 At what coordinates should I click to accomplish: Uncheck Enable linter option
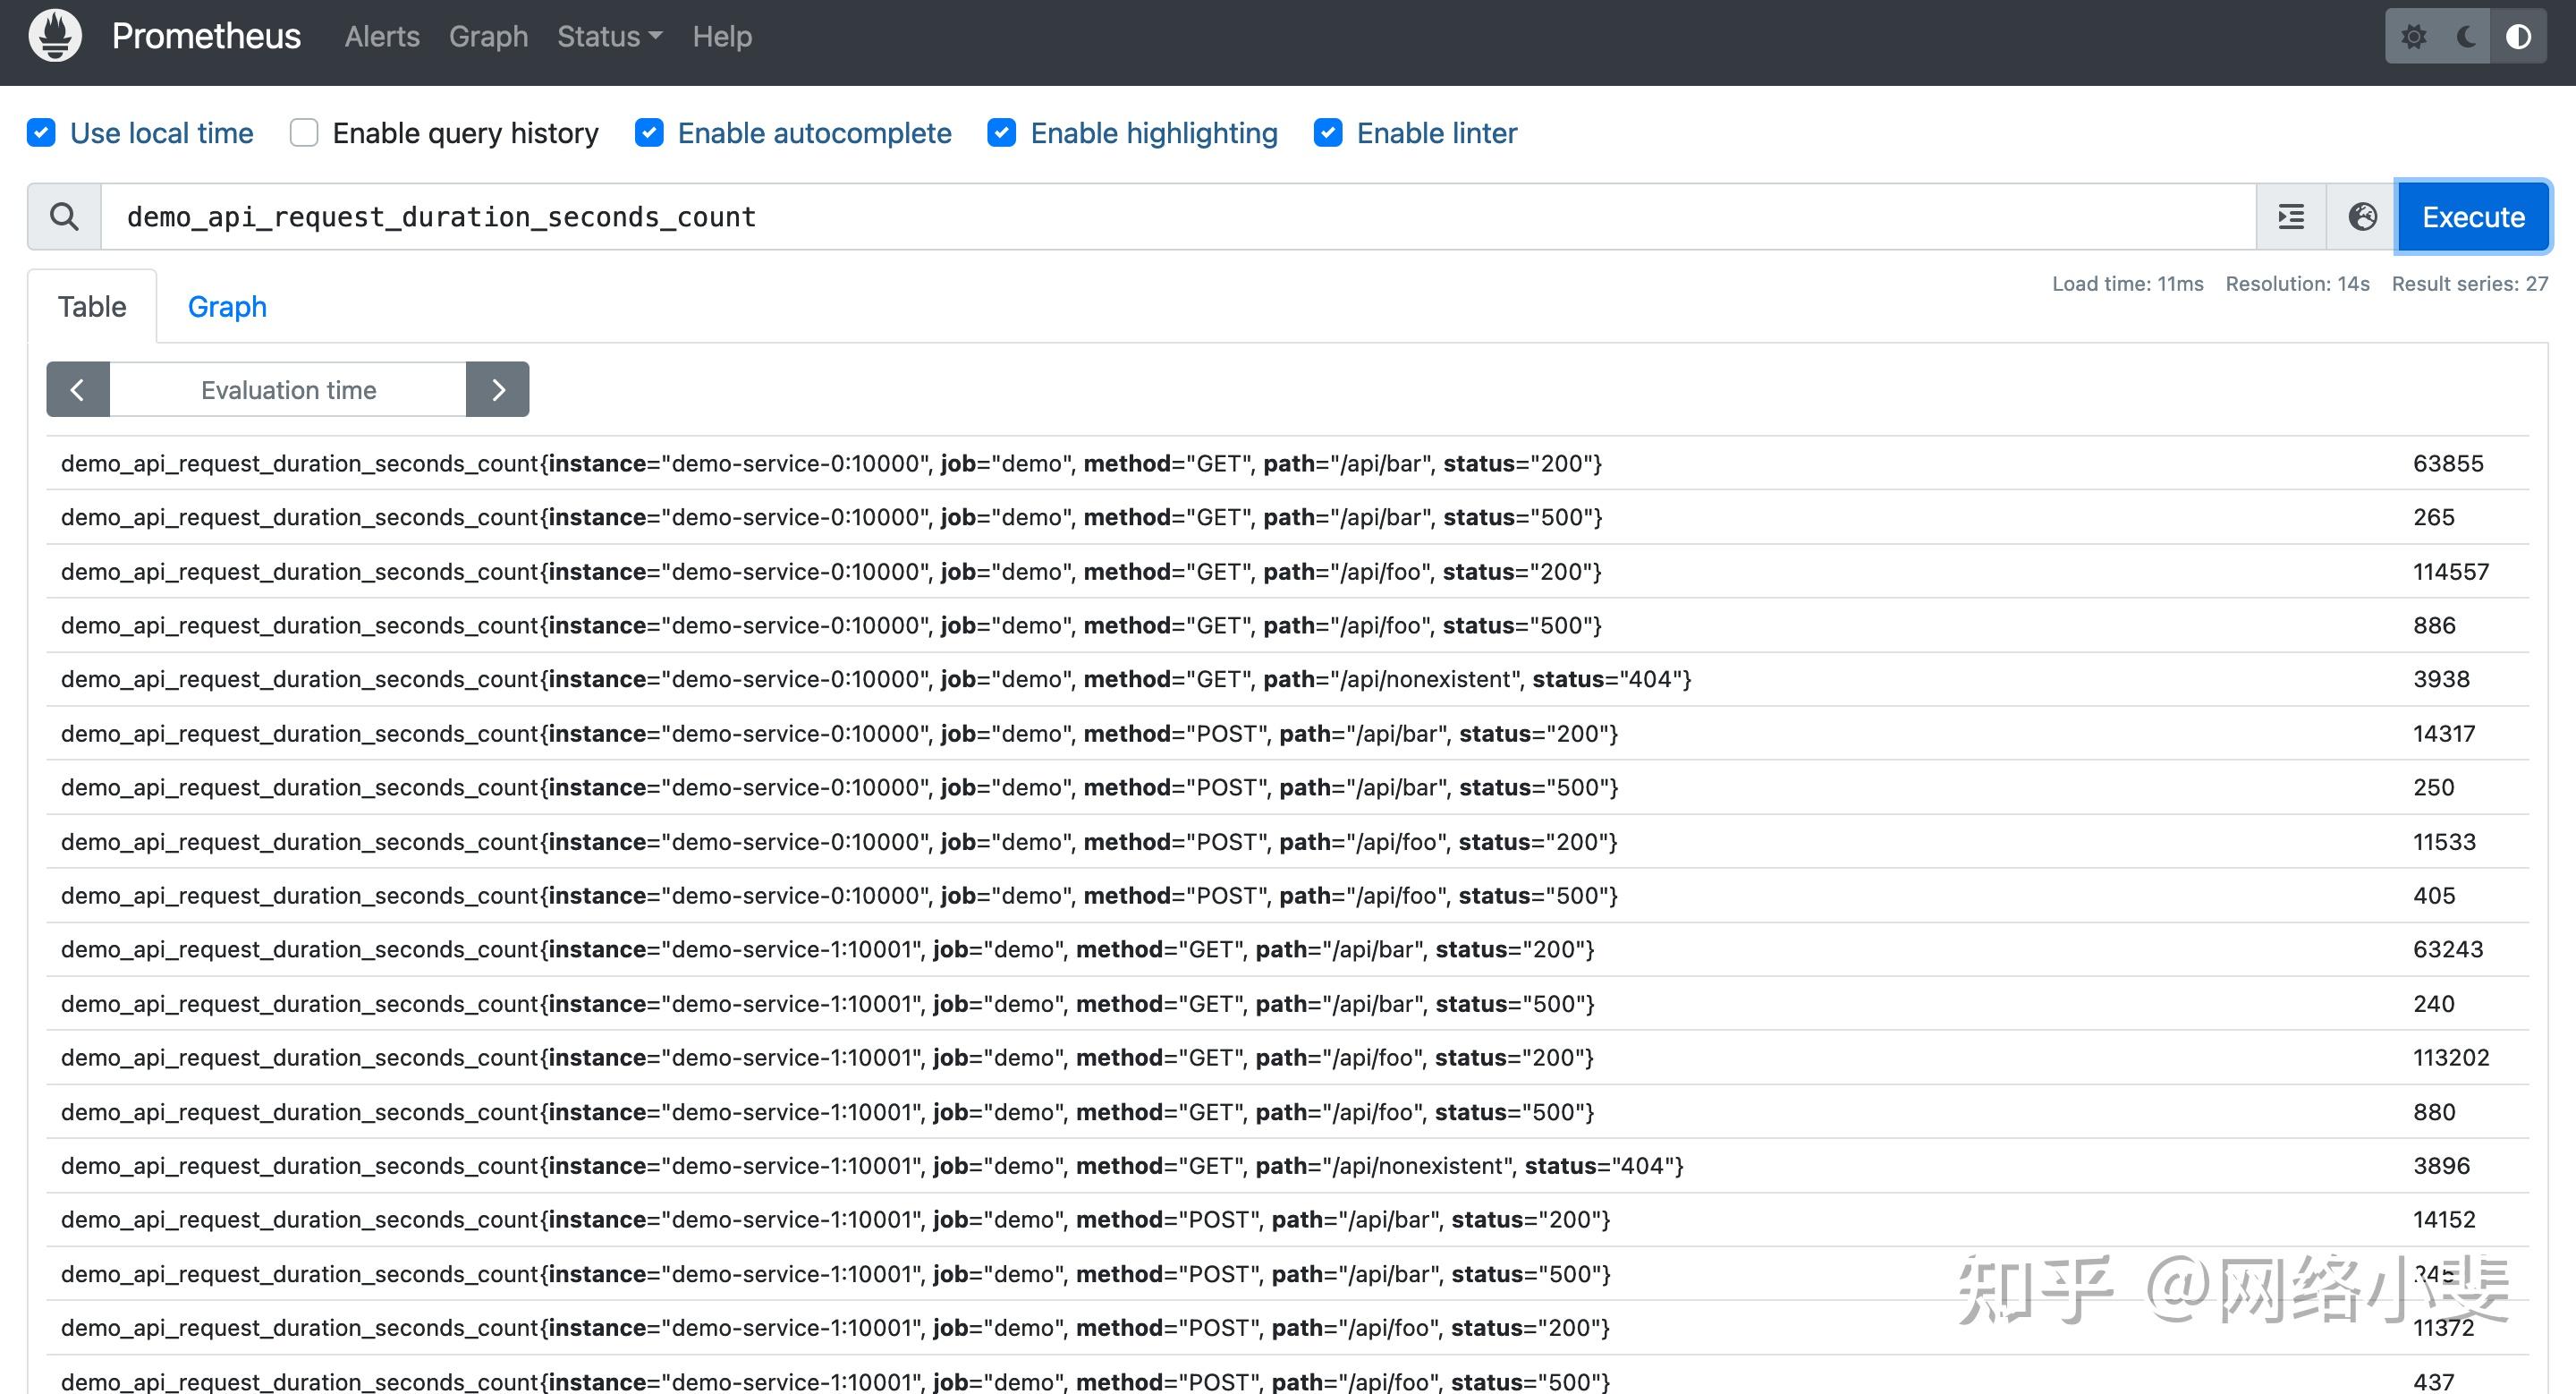coord(1328,133)
